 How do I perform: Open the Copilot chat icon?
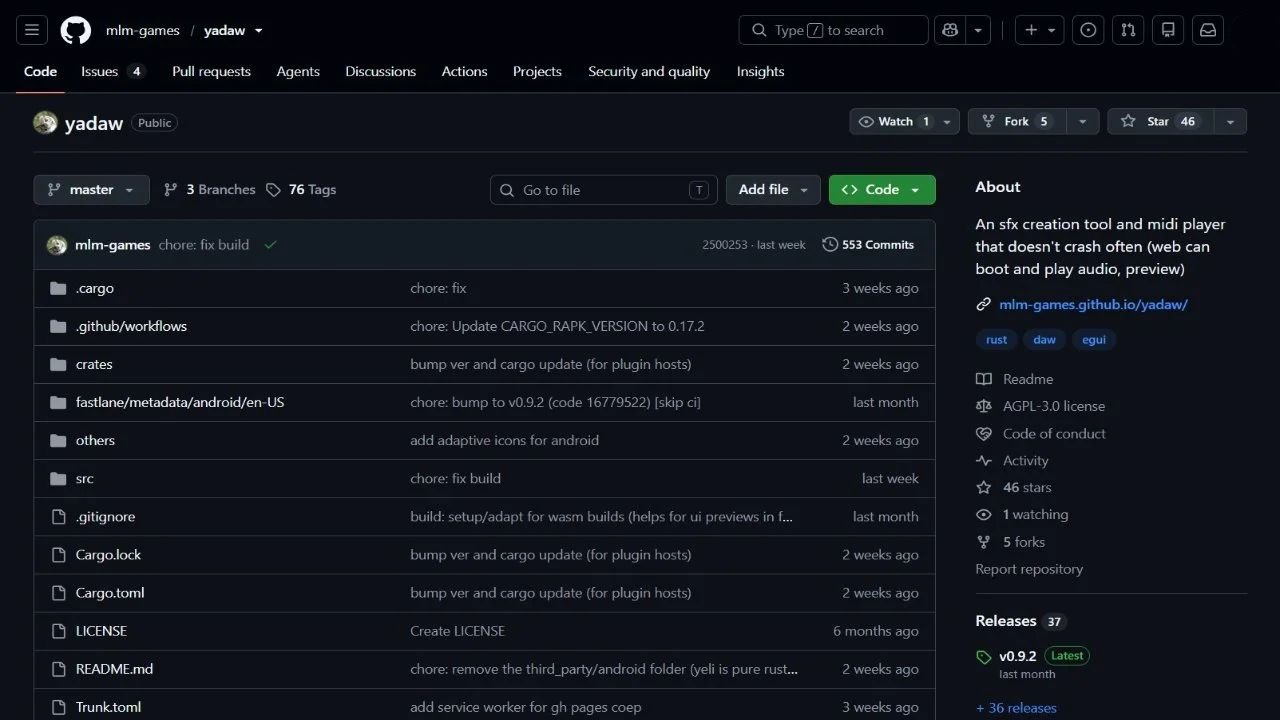951,30
